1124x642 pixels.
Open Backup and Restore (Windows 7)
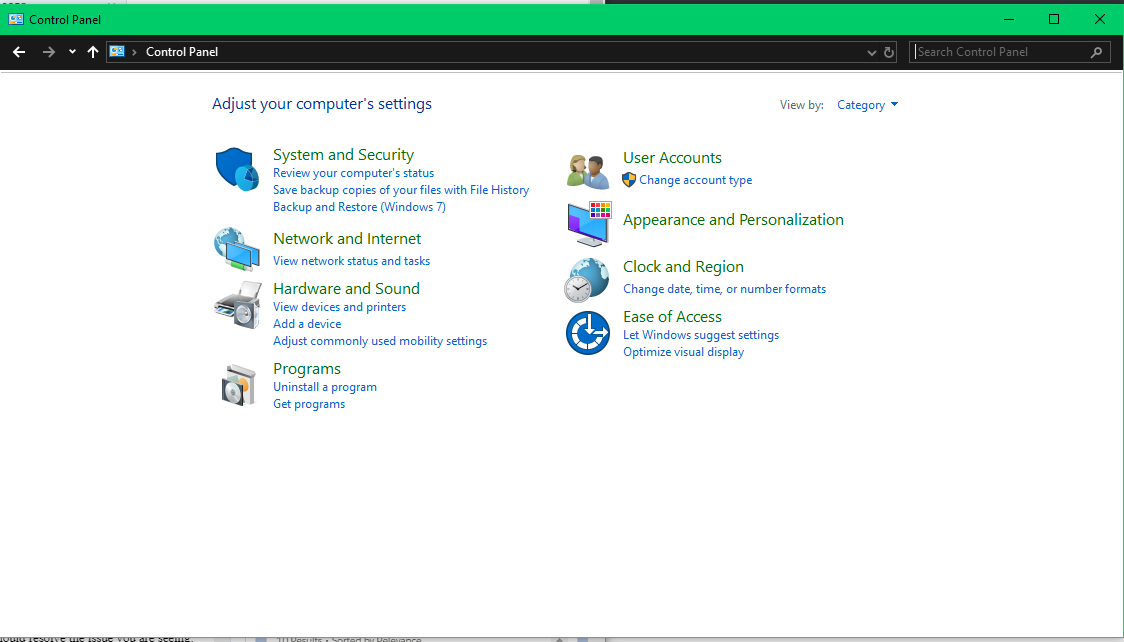(359, 207)
